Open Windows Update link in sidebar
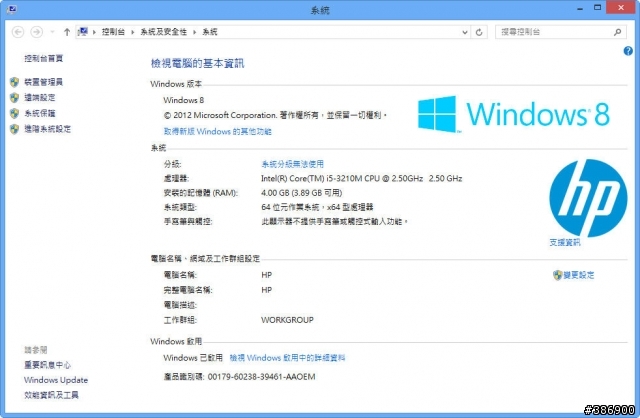This screenshot has height=418, width=640. coord(56,380)
